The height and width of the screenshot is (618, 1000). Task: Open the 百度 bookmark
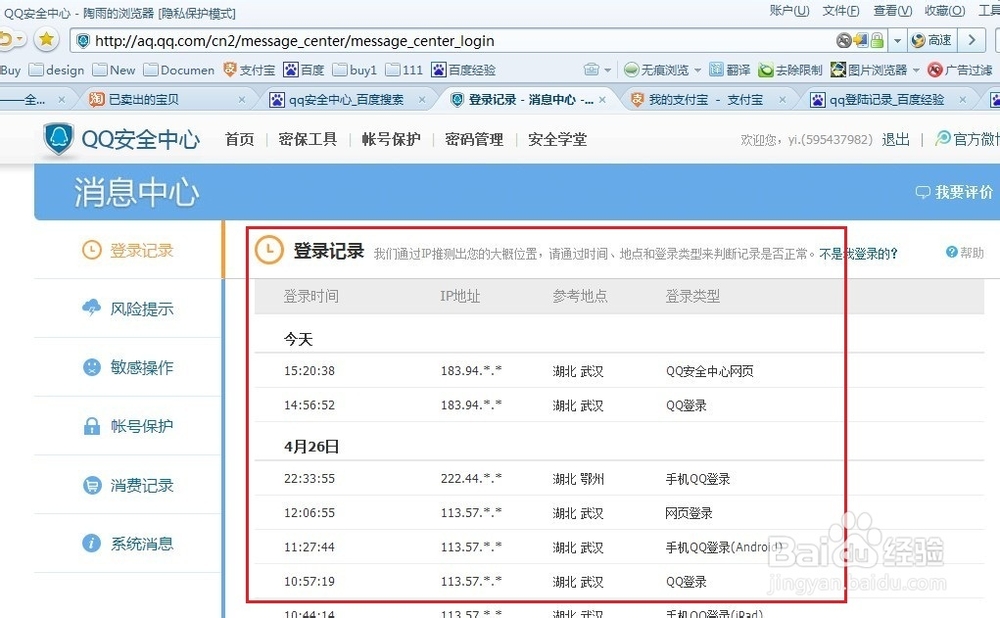pos(304,70)
